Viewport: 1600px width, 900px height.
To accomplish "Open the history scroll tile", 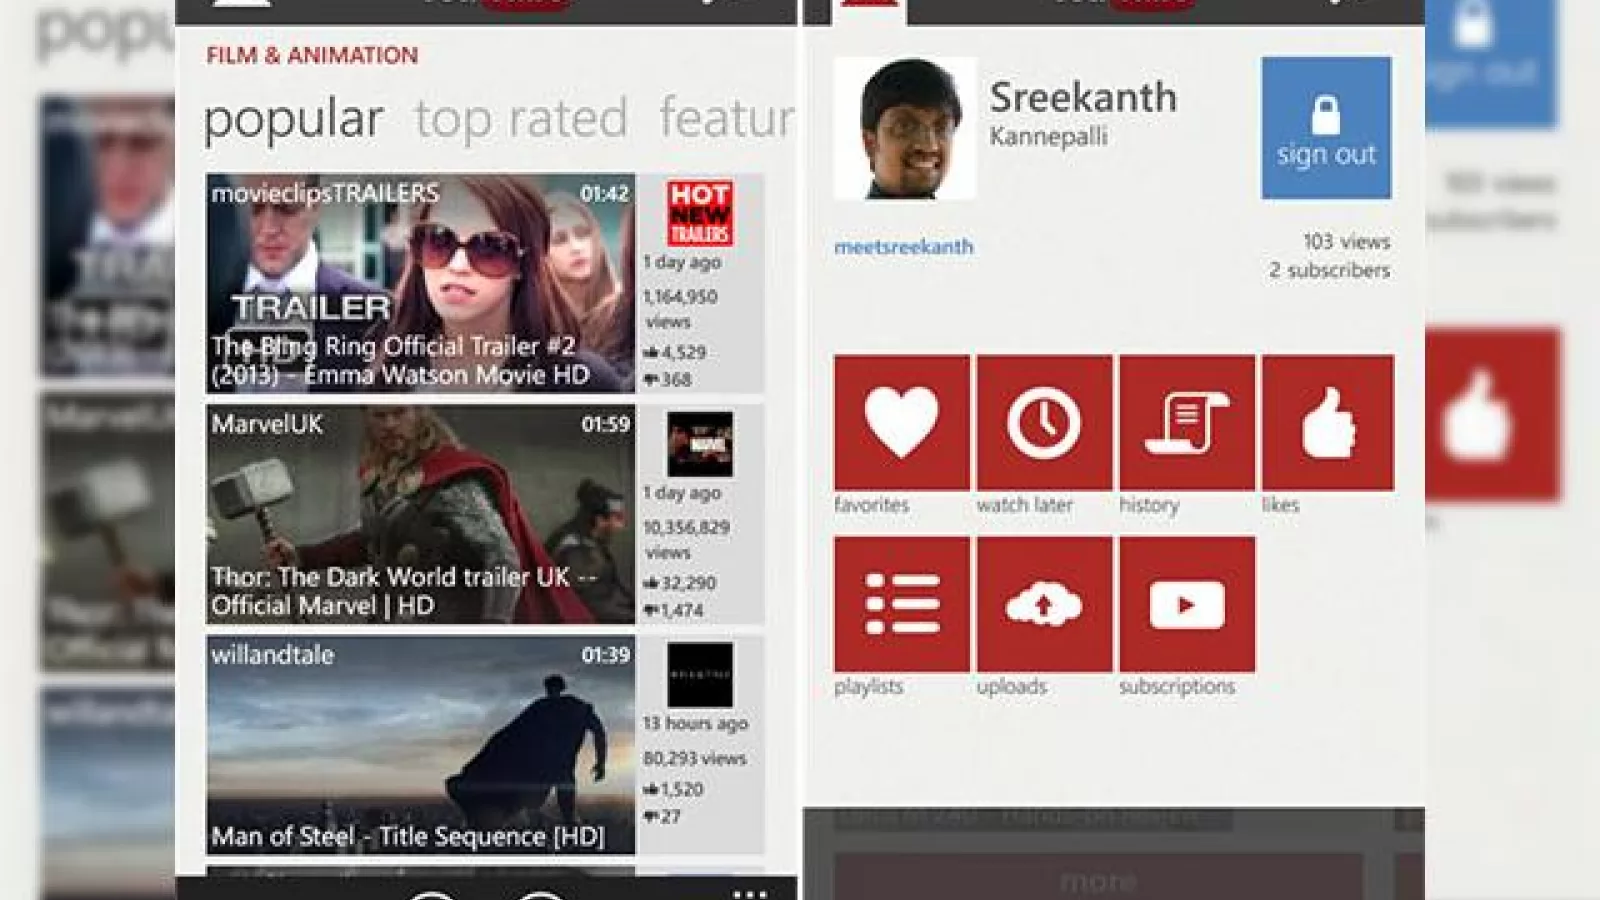I will [1187, 422].
